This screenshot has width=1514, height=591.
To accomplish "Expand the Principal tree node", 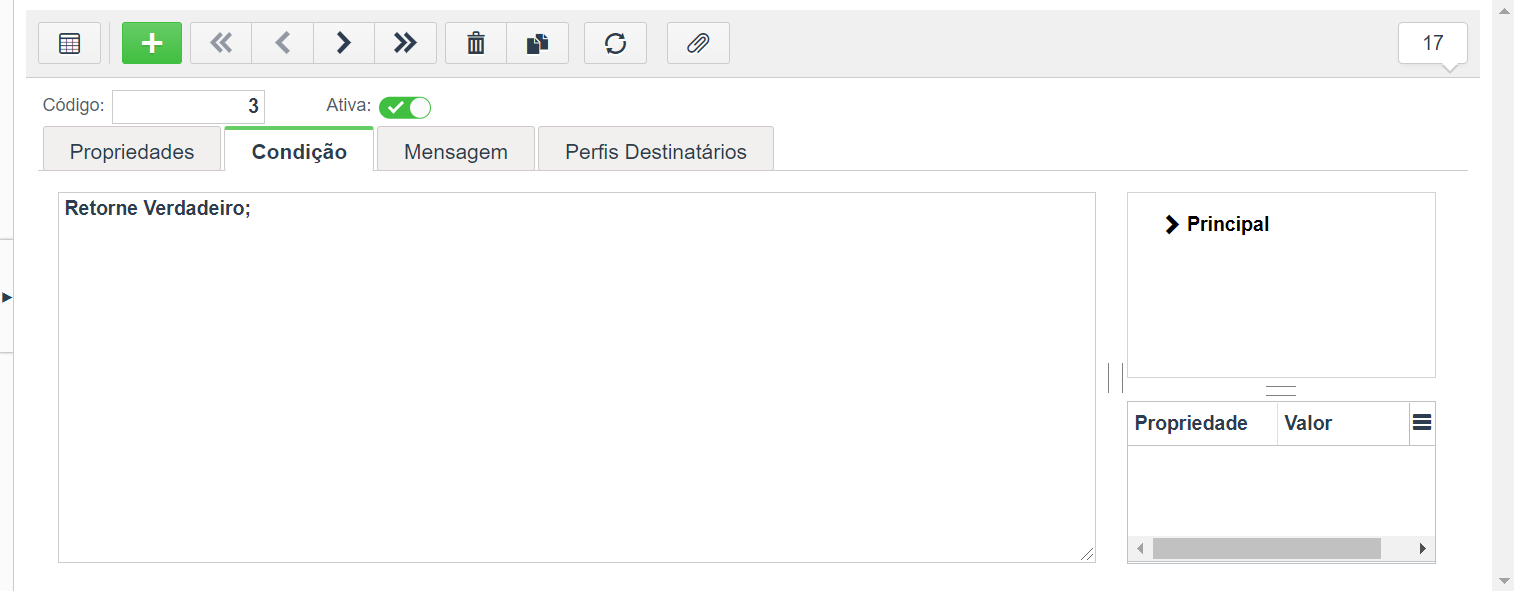I will 1172,225.
